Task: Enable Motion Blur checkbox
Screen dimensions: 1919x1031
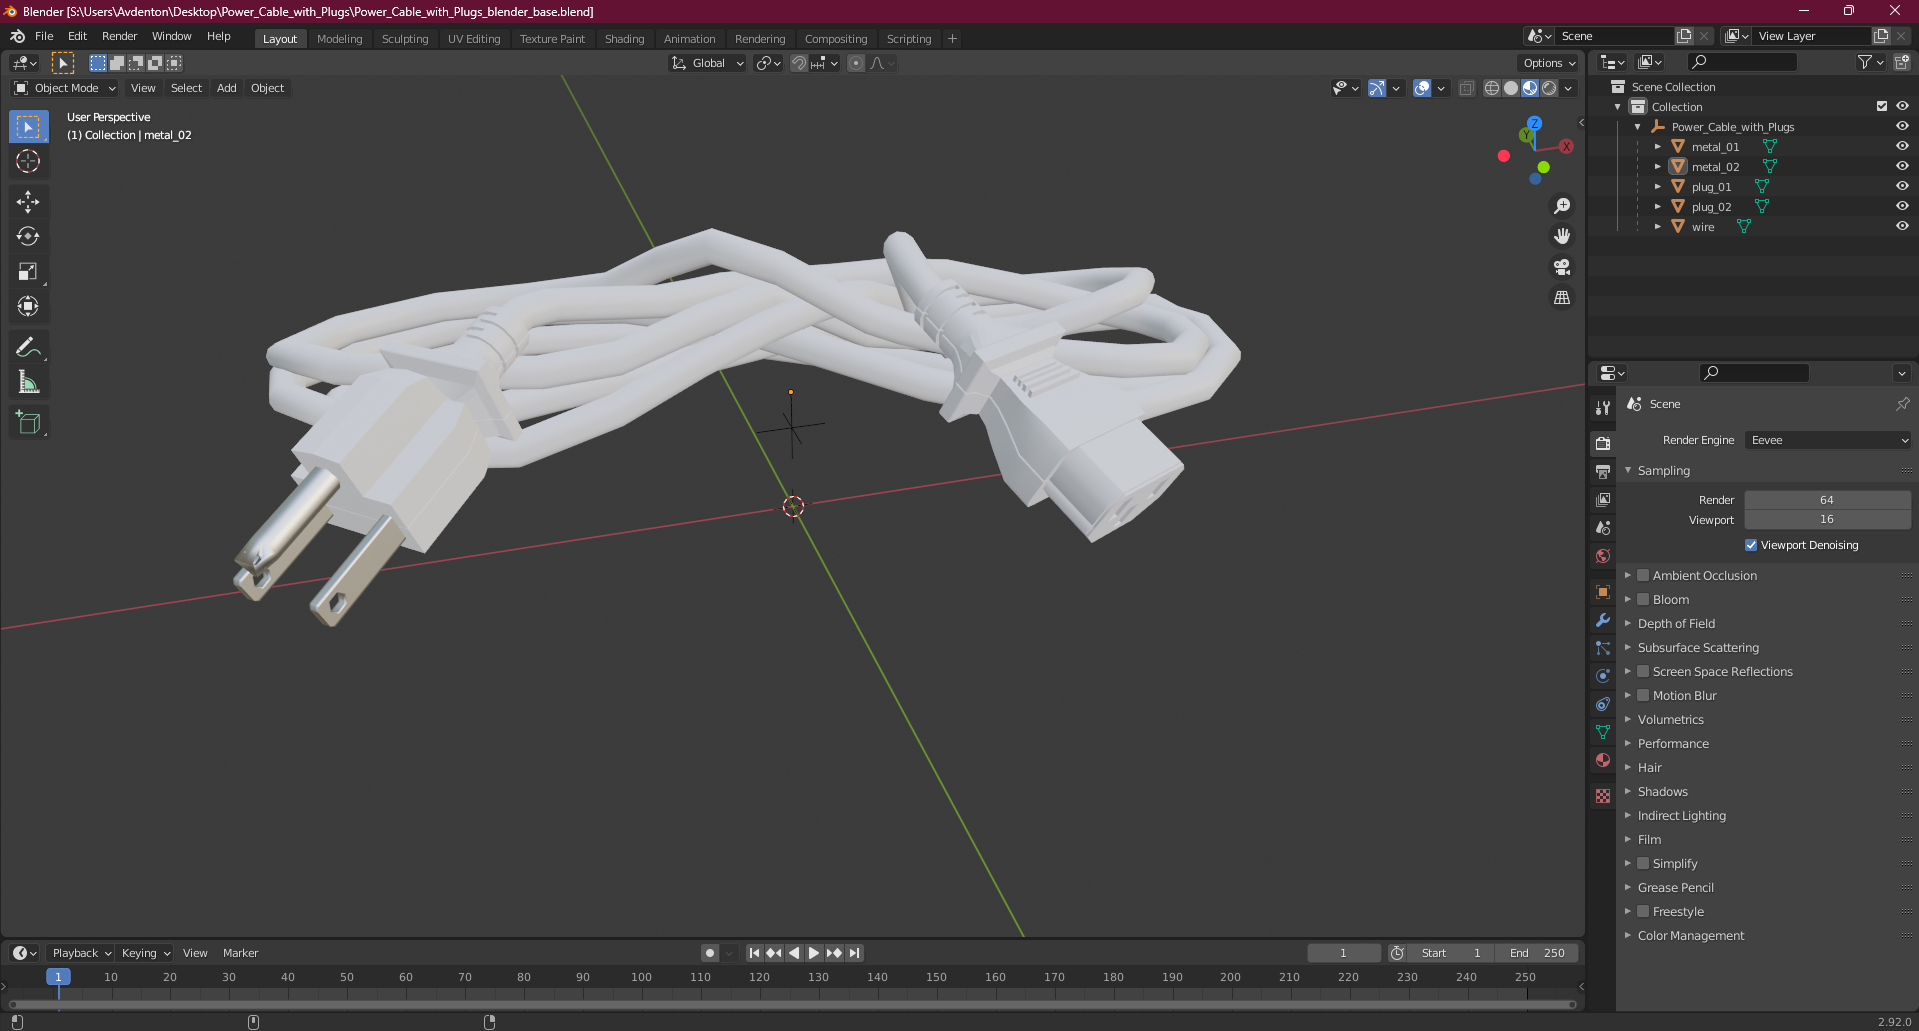Action: [x=1643, y=695]
